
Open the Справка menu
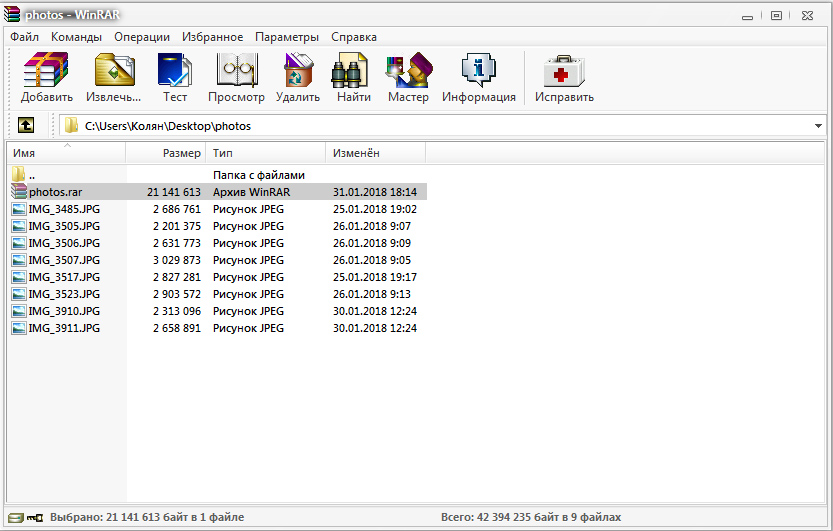pyautogui.click(x=354, y=37)
